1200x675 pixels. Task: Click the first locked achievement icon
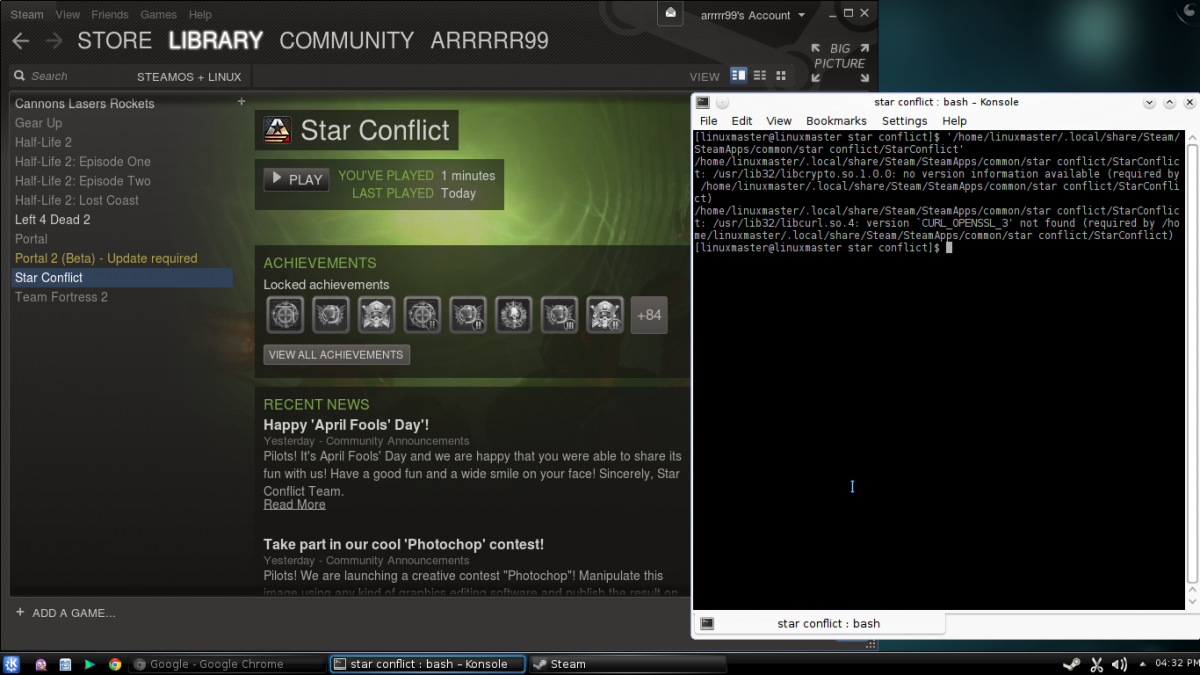pyautogui.click(x=285, y=315)
